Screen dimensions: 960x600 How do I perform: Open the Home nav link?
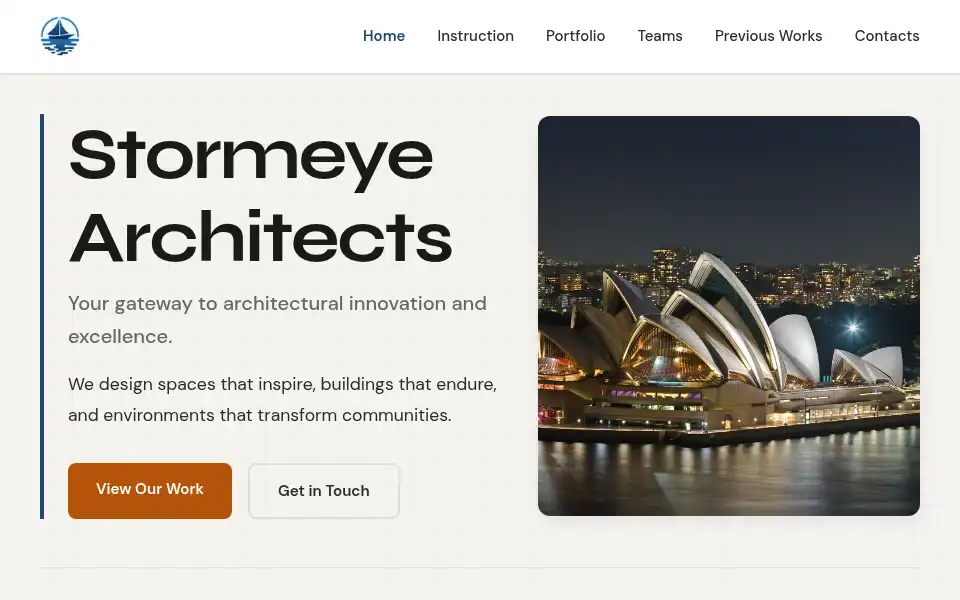tap(384, 36)
